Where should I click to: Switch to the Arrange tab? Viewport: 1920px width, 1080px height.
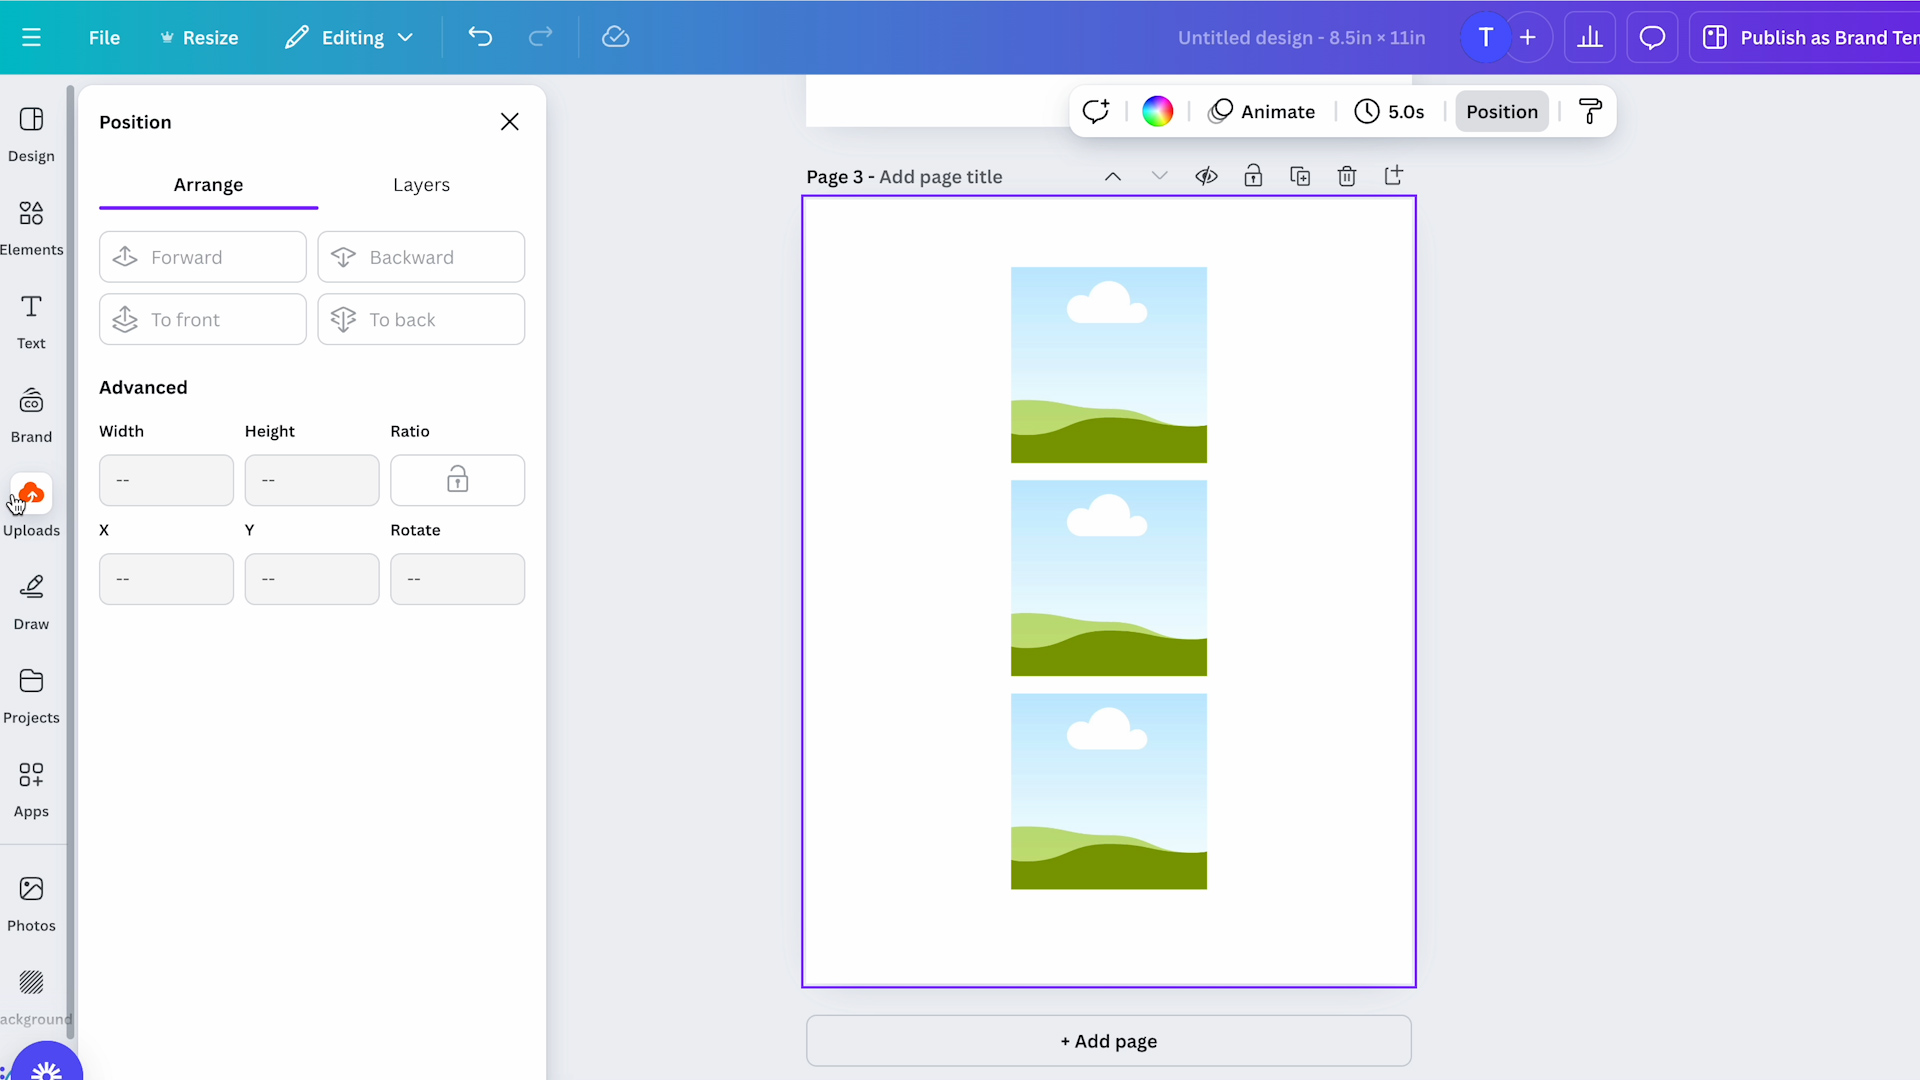click(x=208, y=185)
